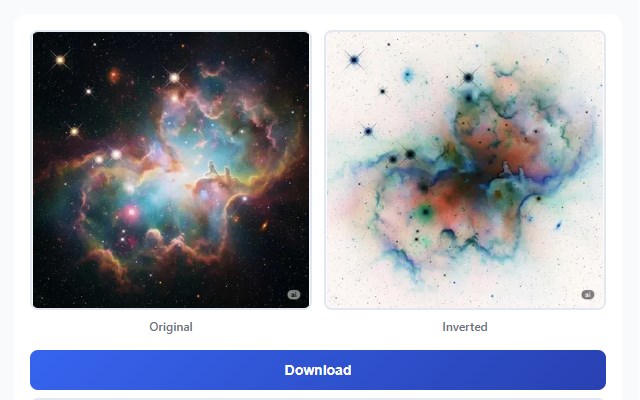Click the small blue galaxy streak in Inverted image

558,225
